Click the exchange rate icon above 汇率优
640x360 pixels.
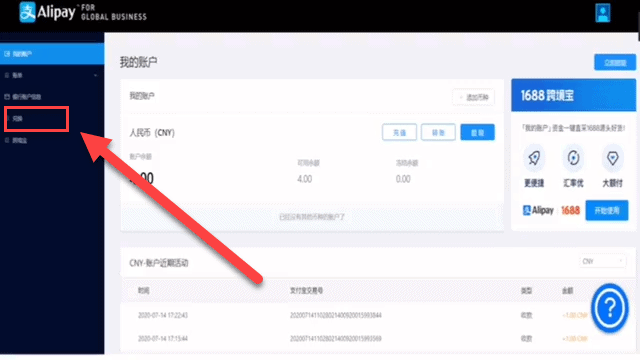coord(573,158)
